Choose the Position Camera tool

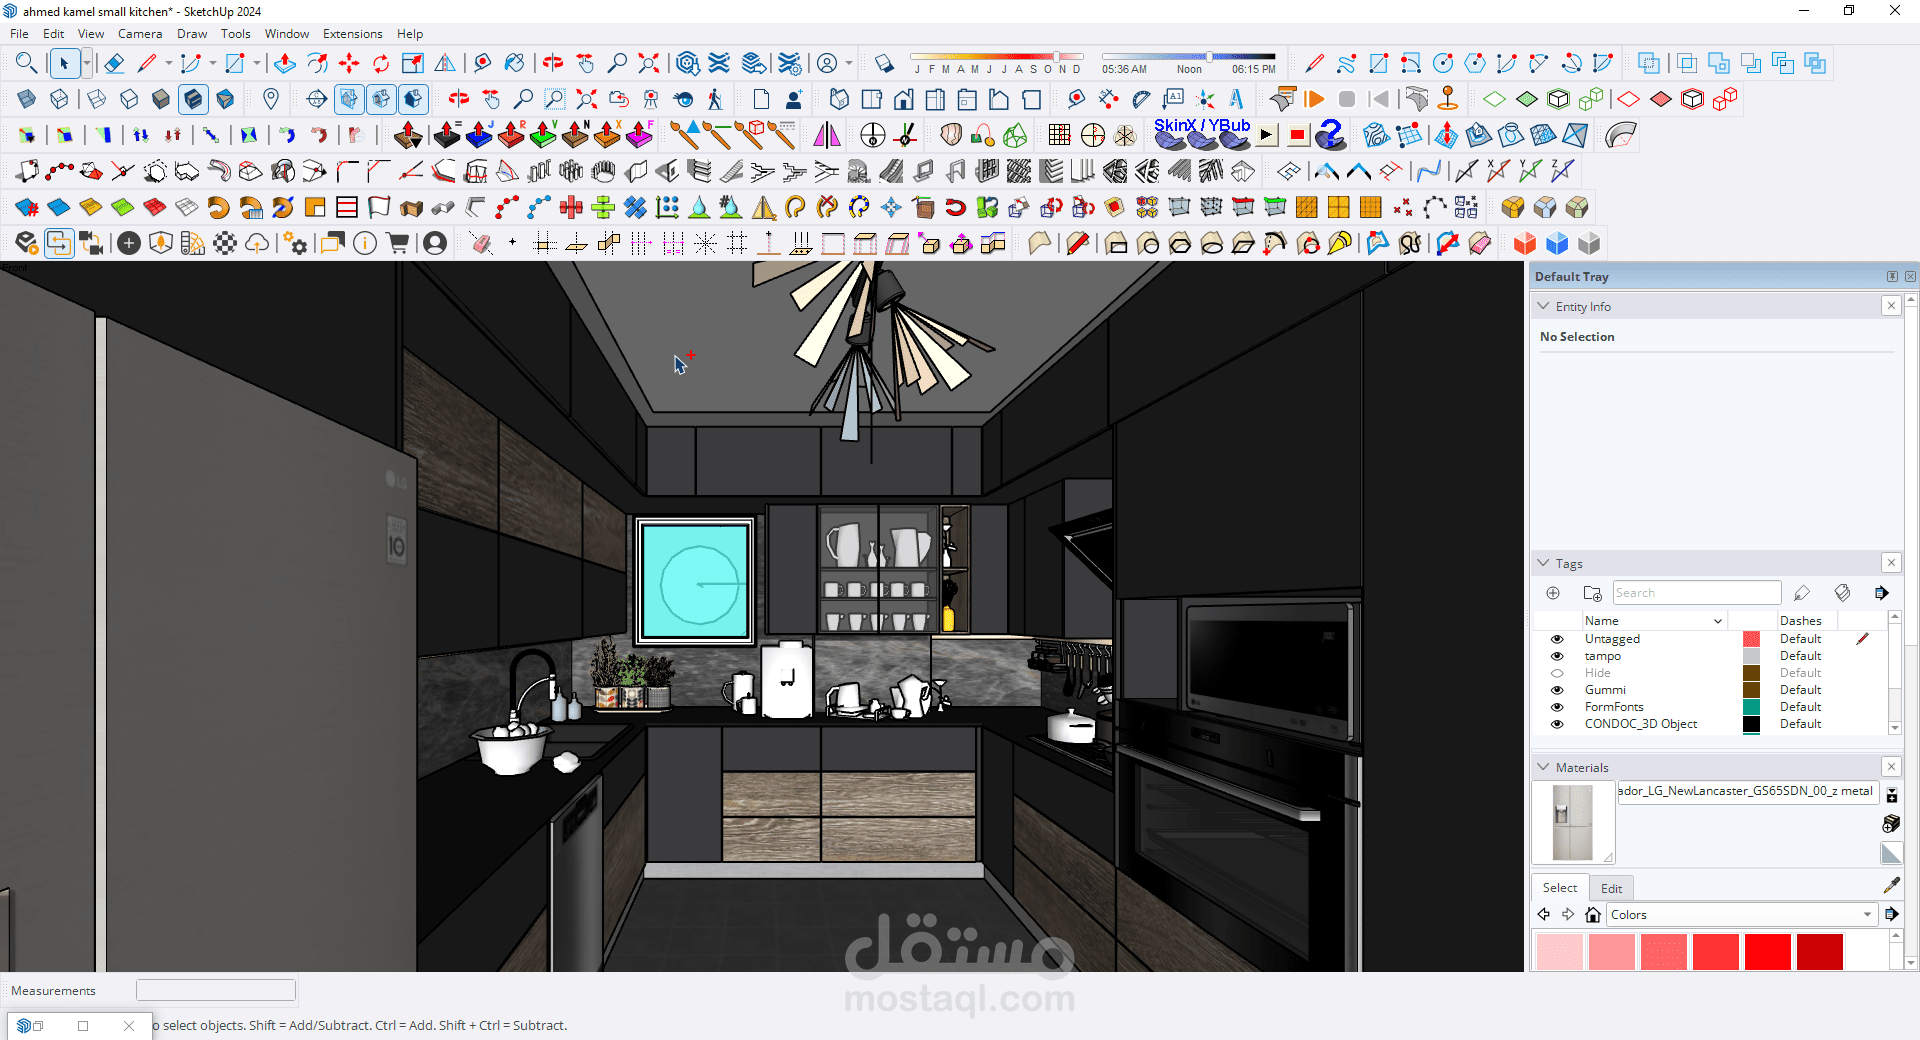click(x=651, y=99)
